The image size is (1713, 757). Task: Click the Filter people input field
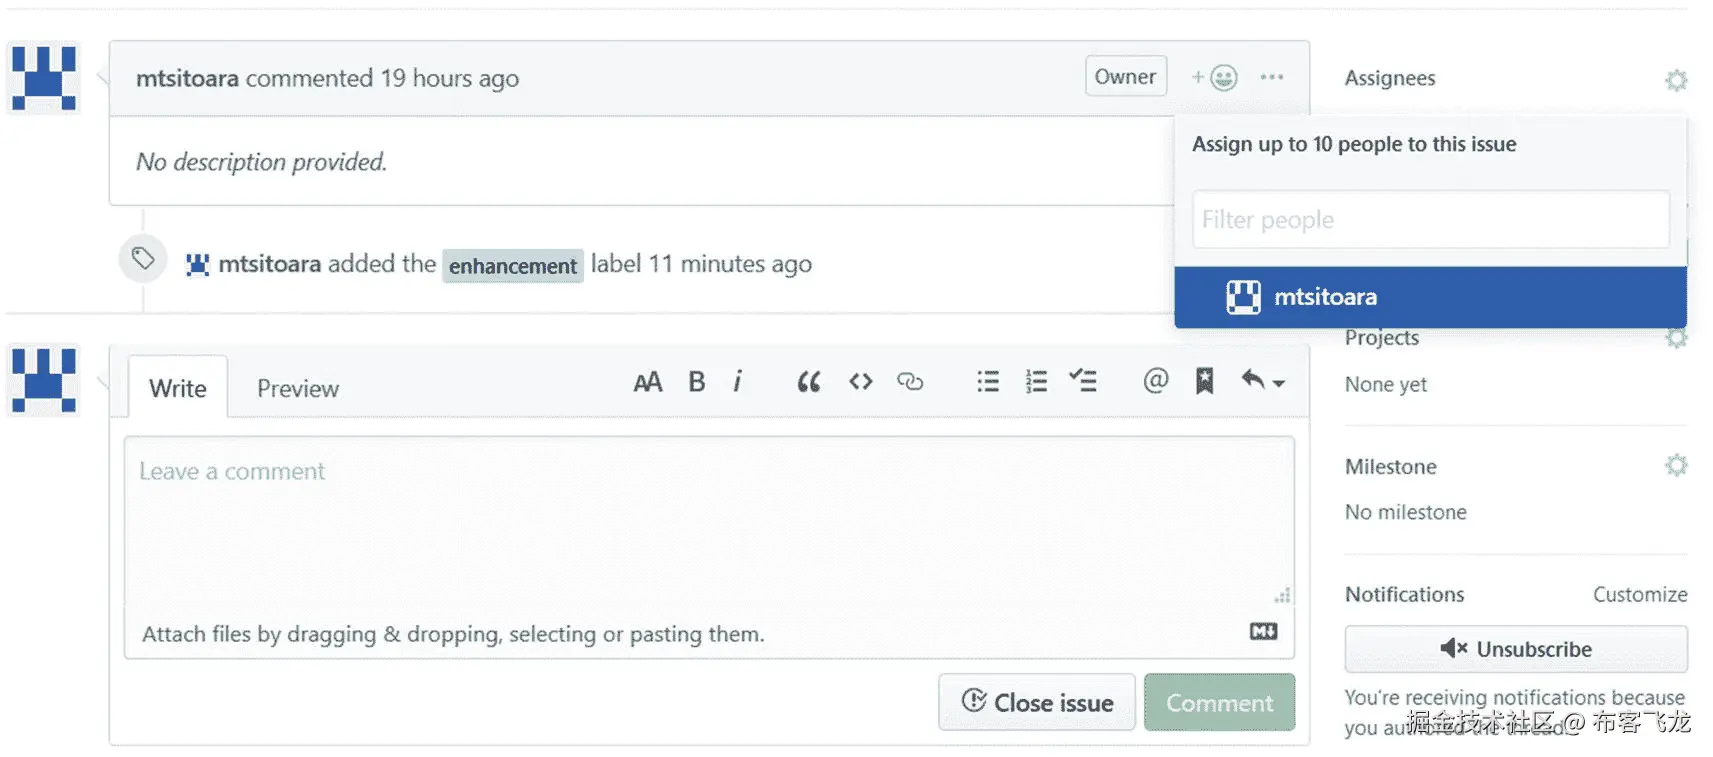pos(1430,220)
